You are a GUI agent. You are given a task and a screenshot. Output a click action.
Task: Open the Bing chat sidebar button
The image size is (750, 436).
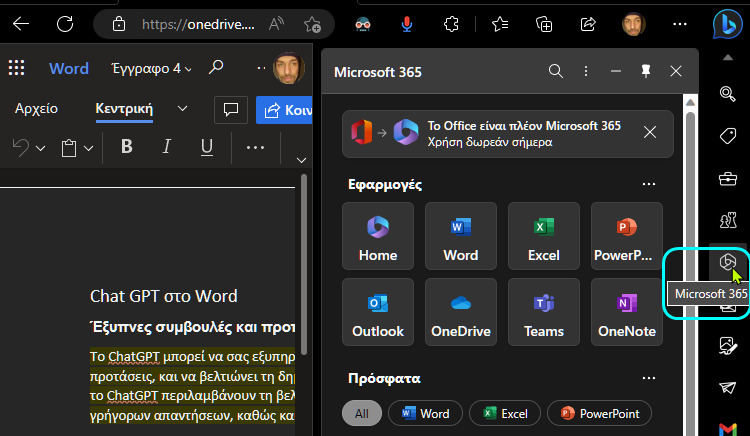click(728, 24)
